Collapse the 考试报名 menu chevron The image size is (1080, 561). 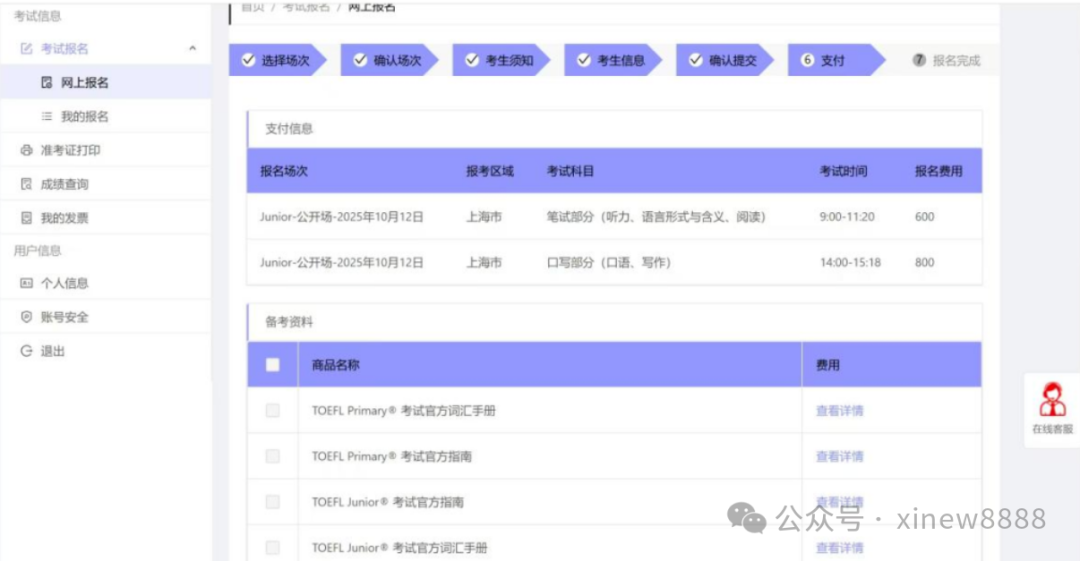(192, 49)
